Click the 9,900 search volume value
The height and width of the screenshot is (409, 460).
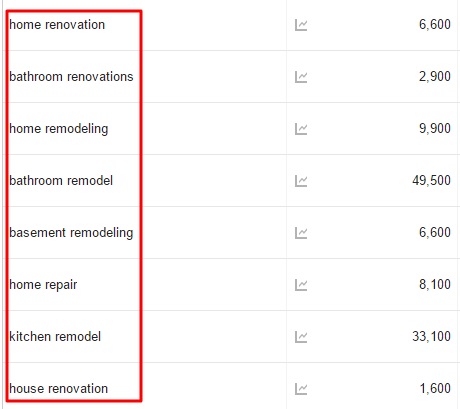click(x=435, y=129)
